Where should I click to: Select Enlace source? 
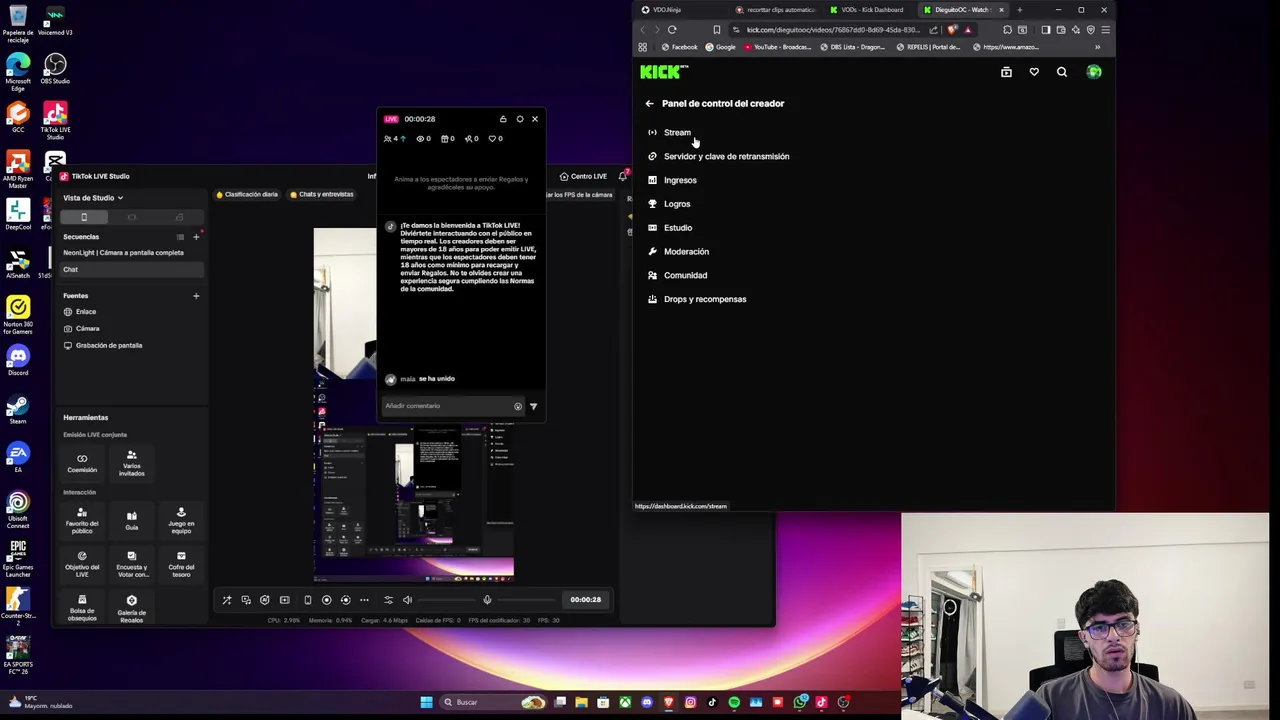click(x=80, y=312)
